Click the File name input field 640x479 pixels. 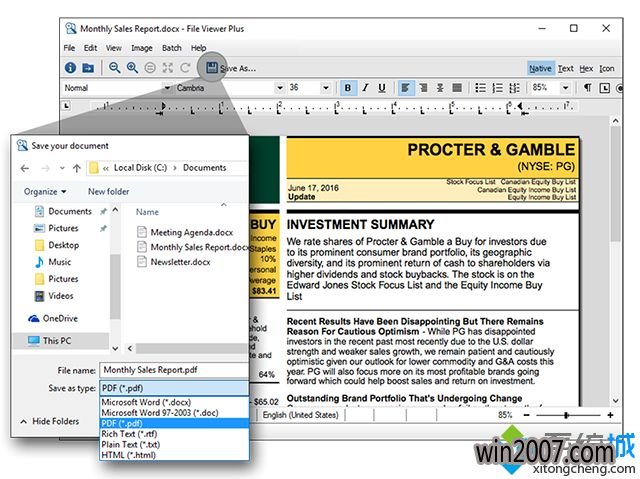[174, 370]
